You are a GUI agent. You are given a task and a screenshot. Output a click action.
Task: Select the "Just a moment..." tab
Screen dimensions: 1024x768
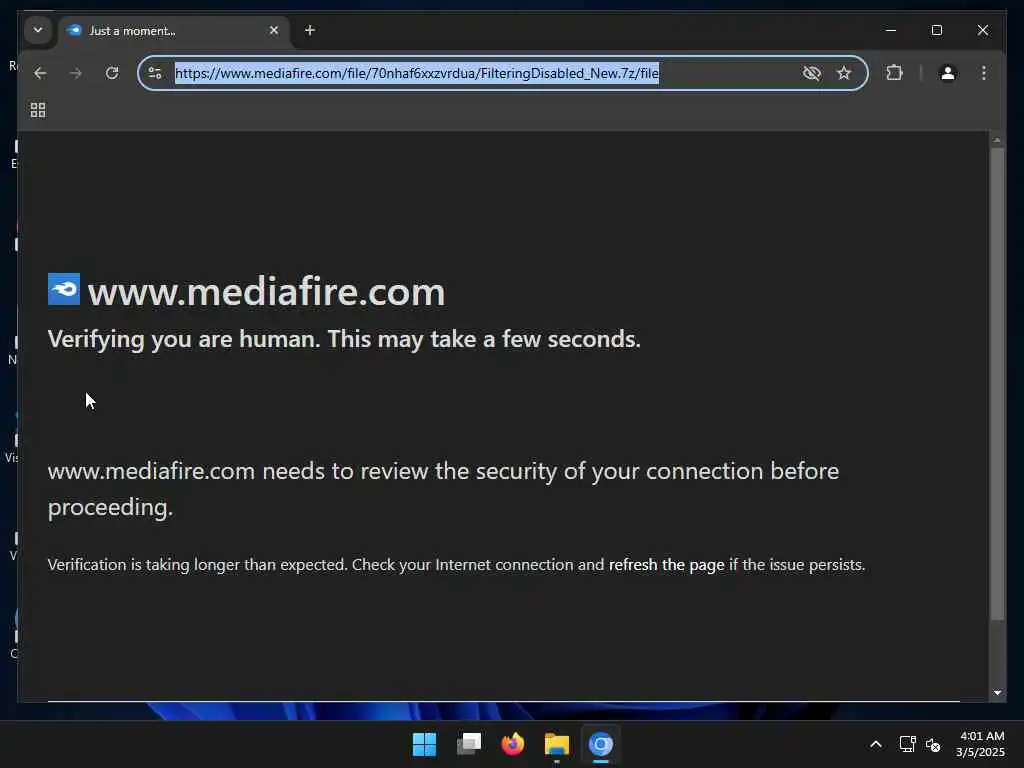tap(175, 31)
